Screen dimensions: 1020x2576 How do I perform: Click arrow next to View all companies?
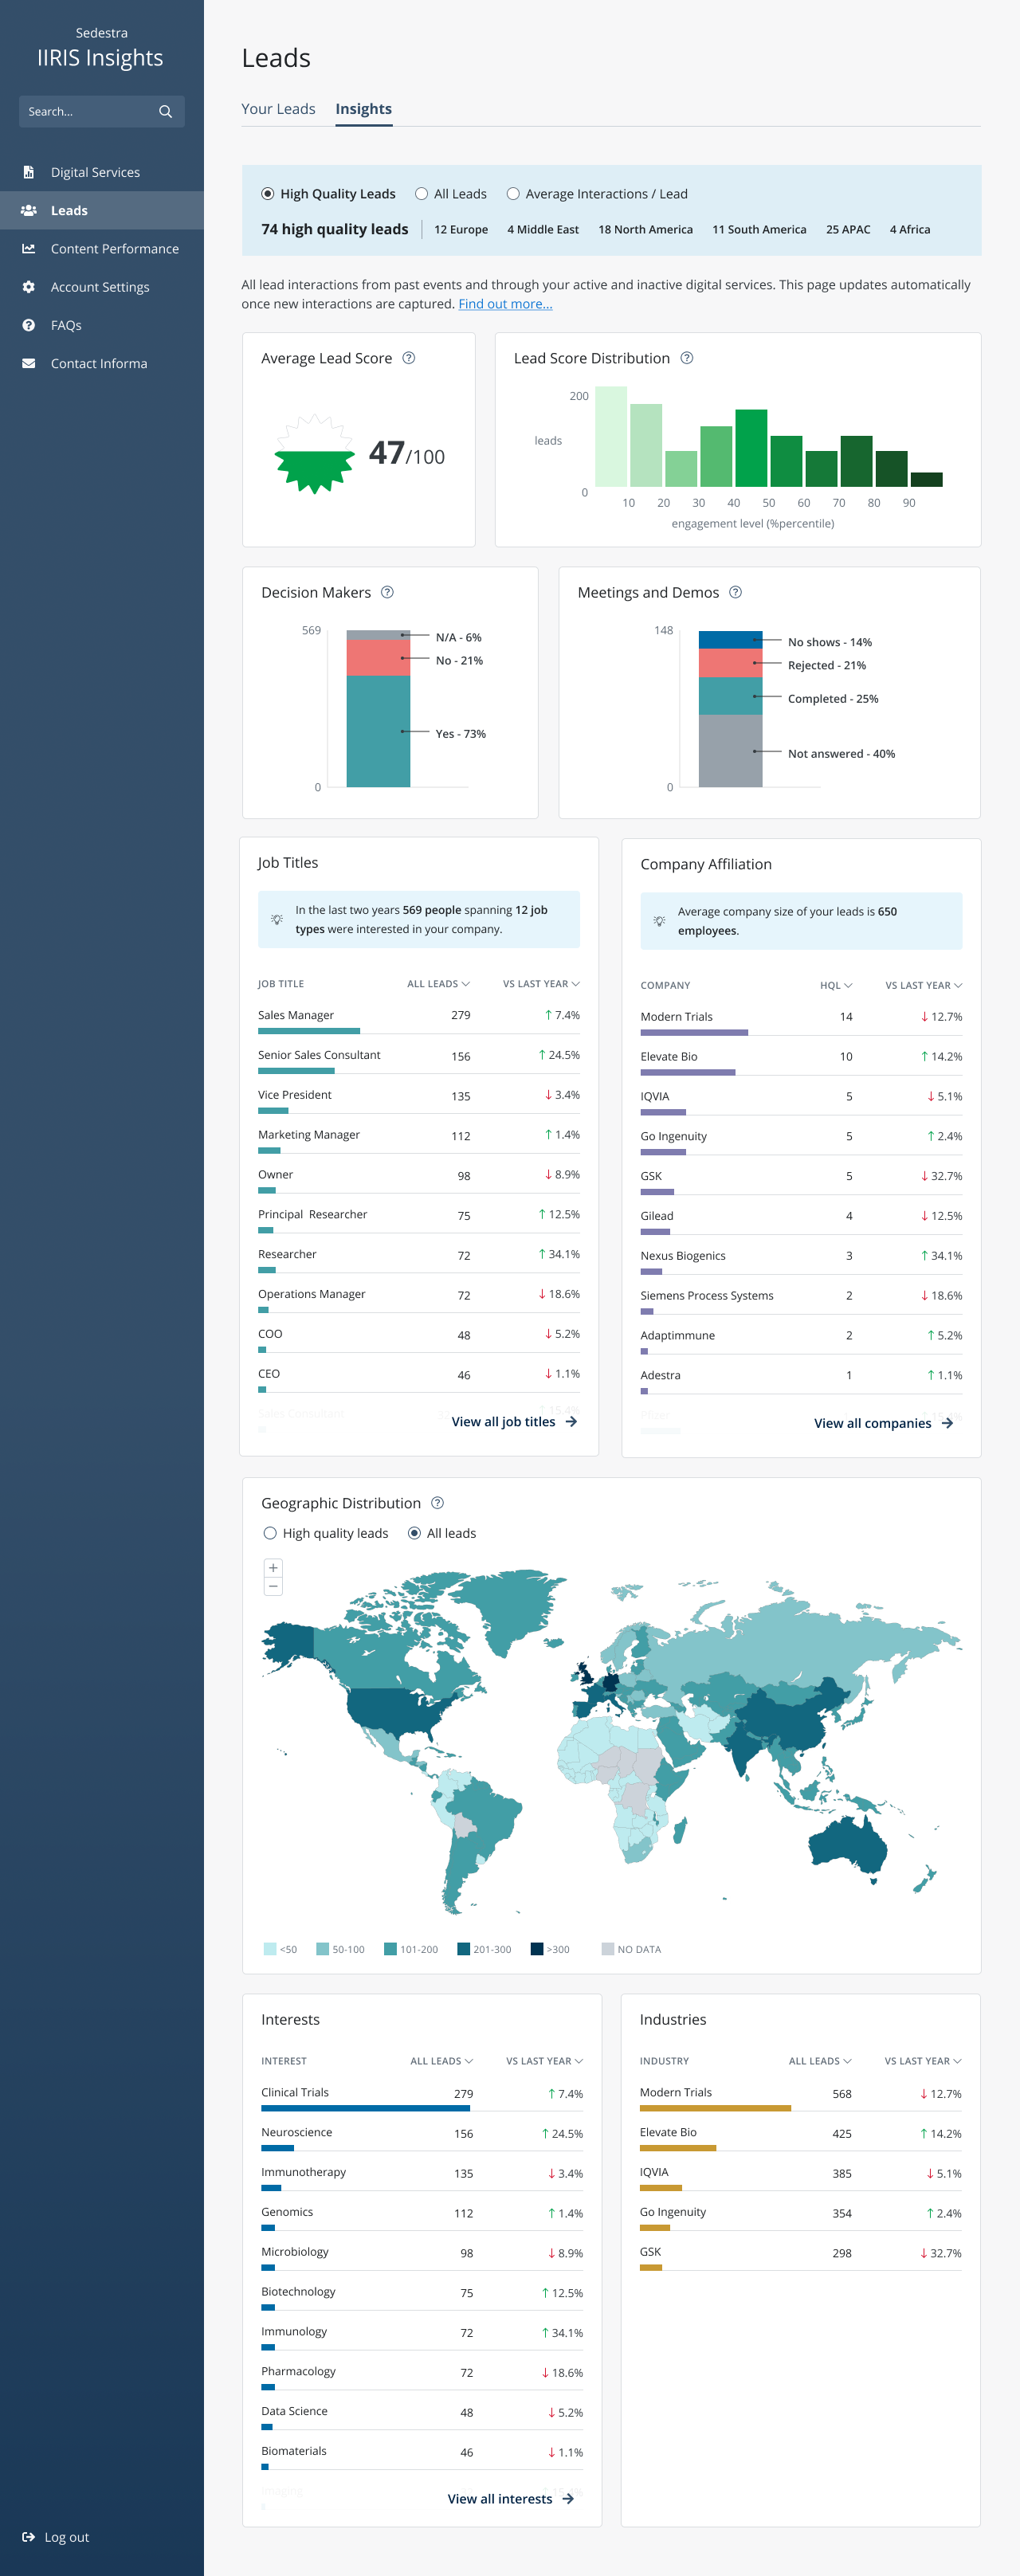point(947,1423)
